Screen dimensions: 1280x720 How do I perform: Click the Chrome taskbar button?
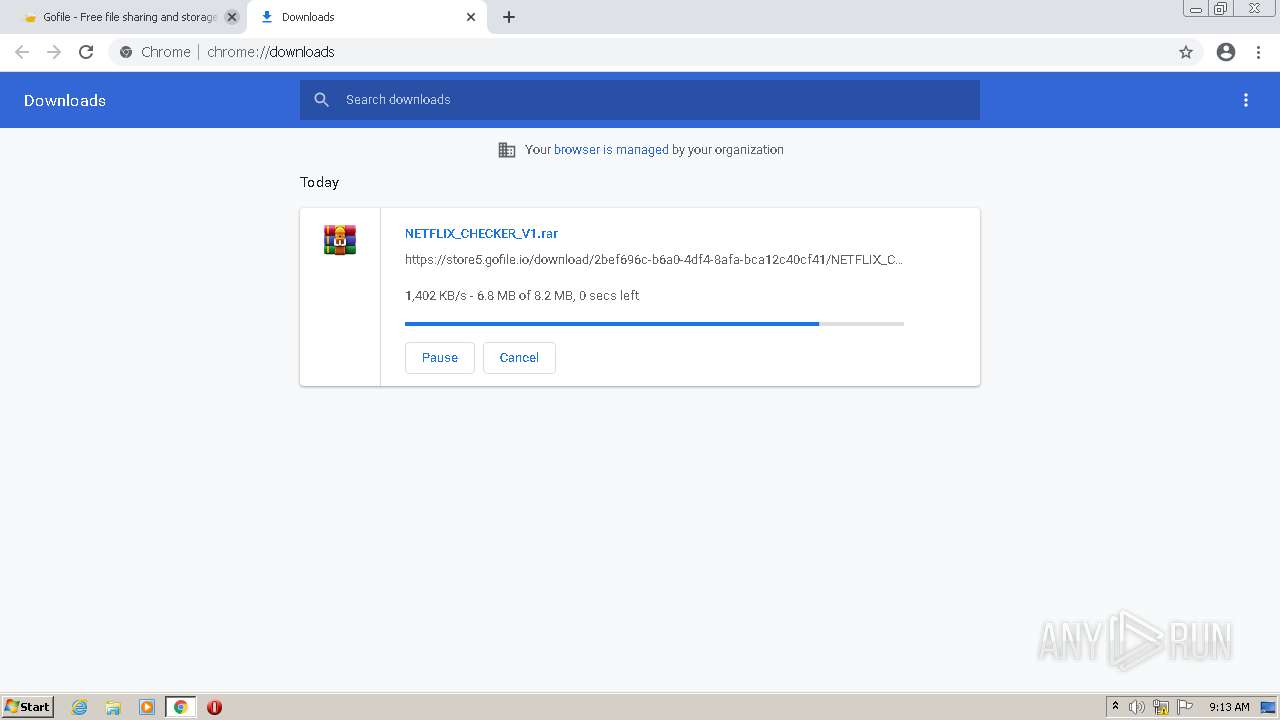pyautogui.click(x=181, y=707)
